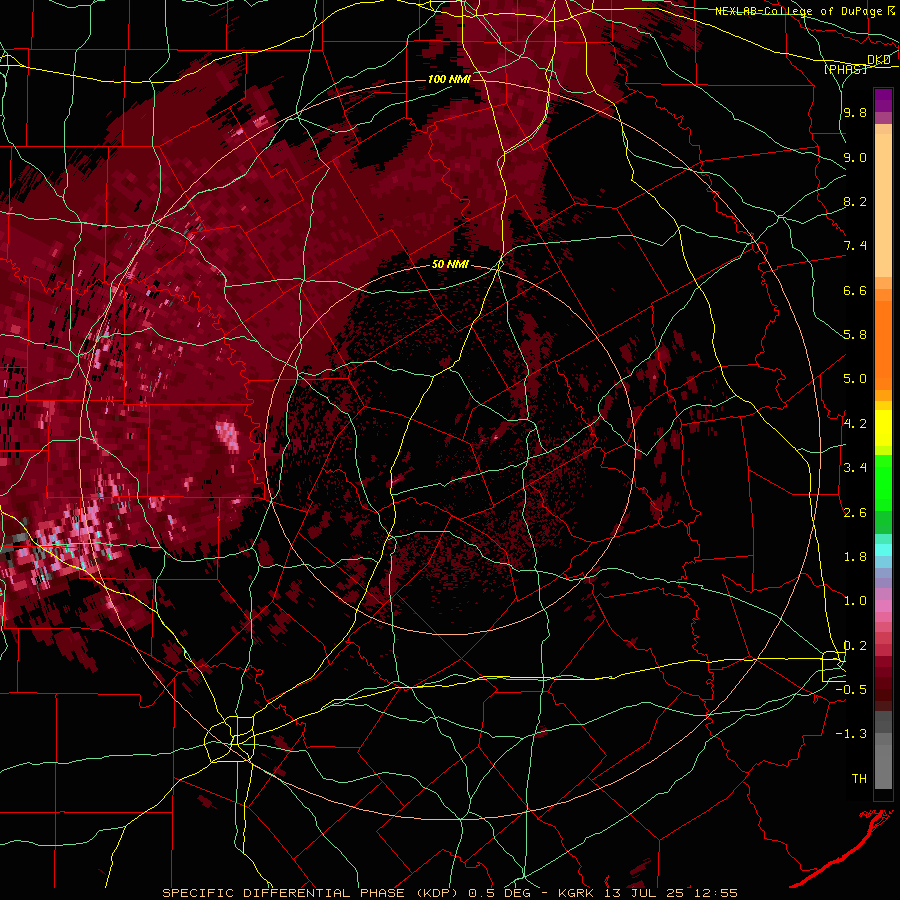Select the yellow band near 4.2
Screen dimensions: 900x900
click(x=883, y=428)
